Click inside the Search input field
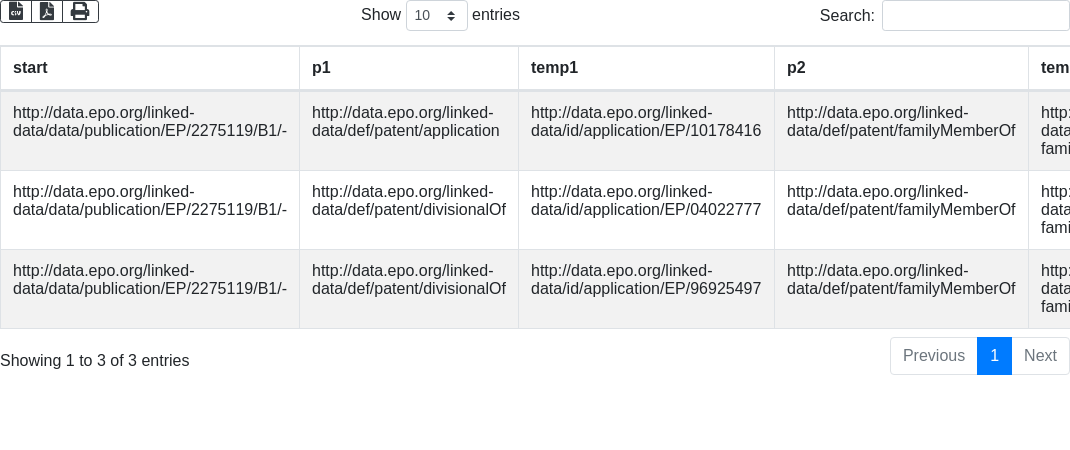This screenshot has width=1070, height=450. click(975, 16)
